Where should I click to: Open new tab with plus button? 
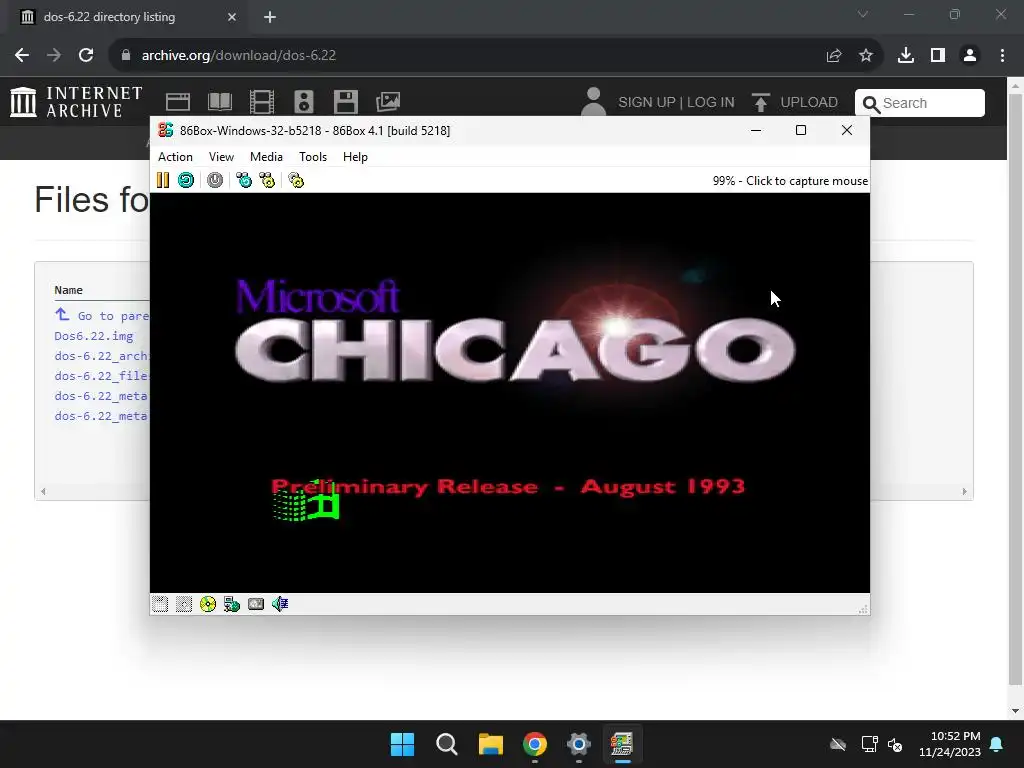pyautogui.click(x=270, y=17)
